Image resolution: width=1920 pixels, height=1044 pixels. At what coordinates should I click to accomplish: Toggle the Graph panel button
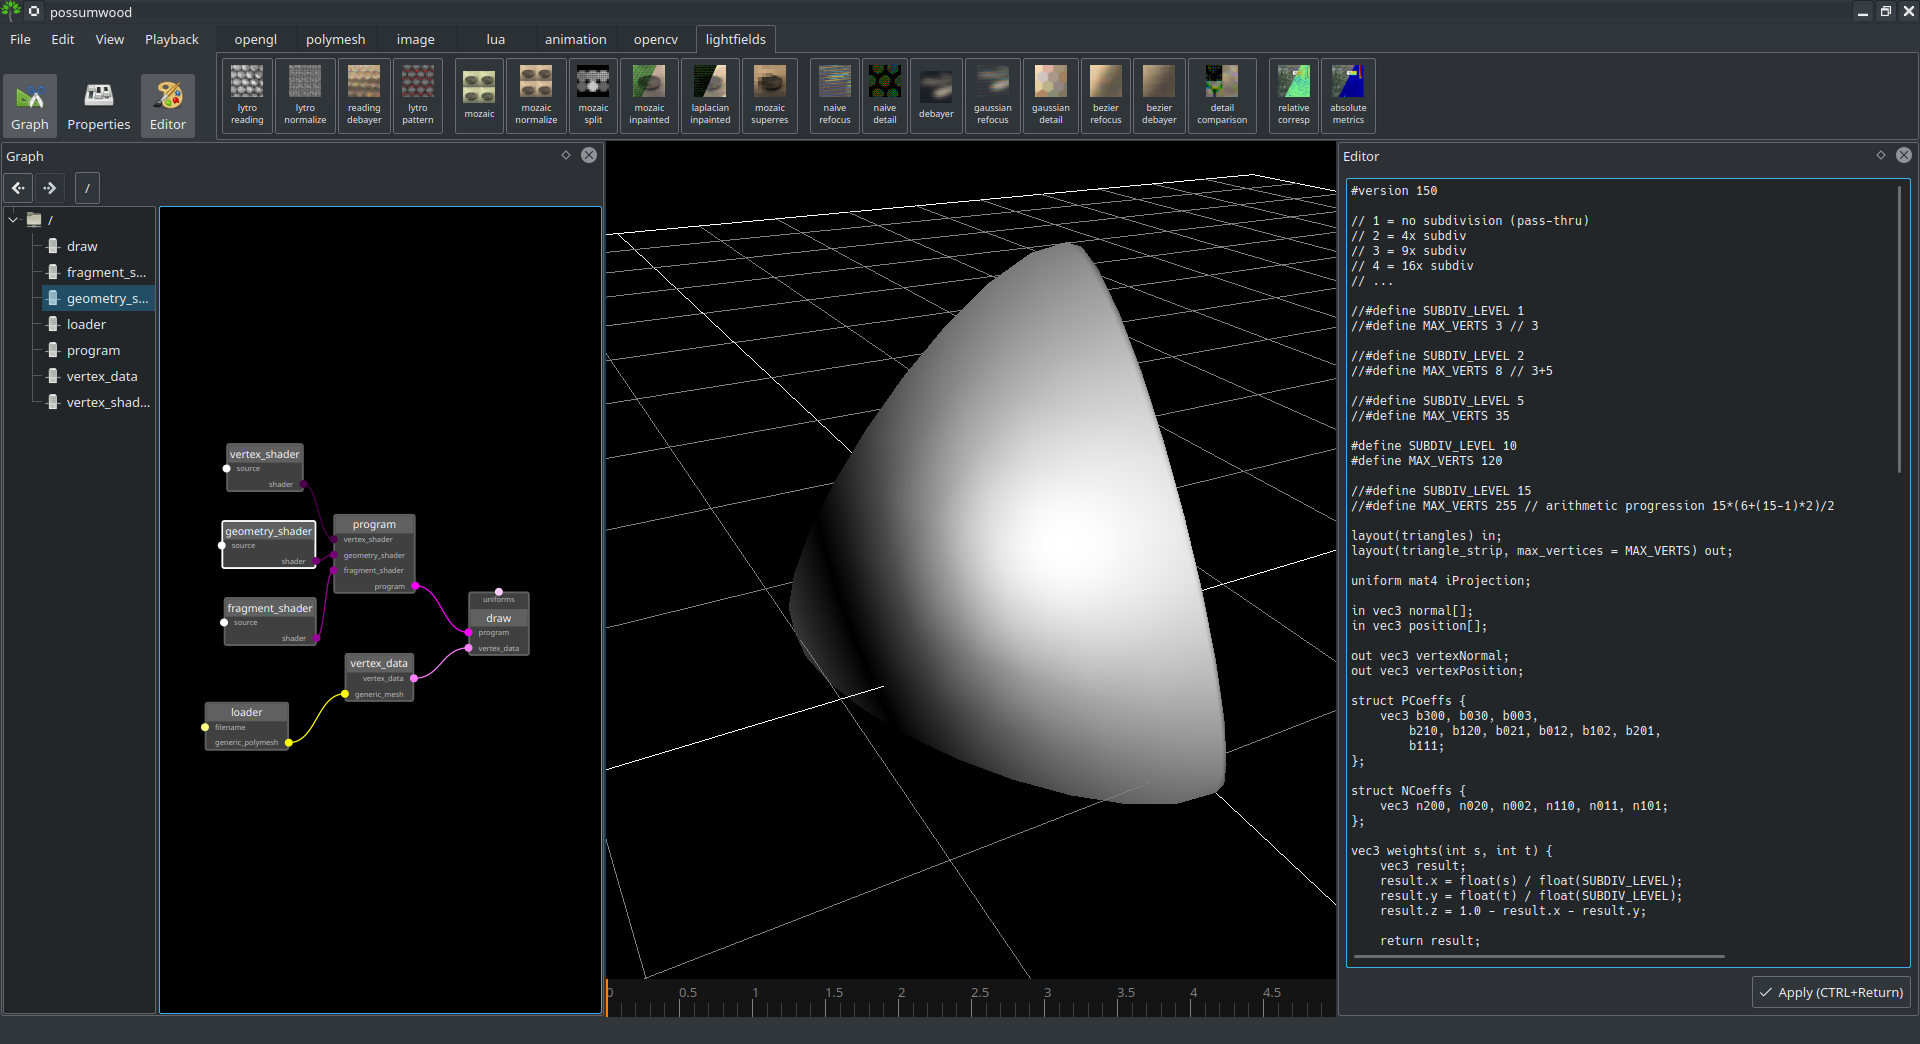(x=30, y=105)
